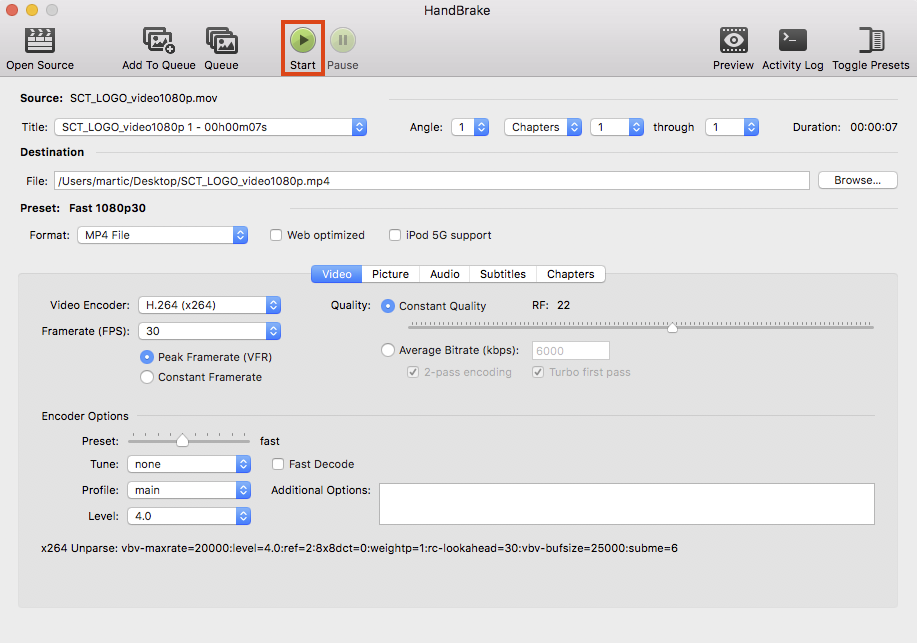The height and width of the screenshot is (643, 917).
Task: Start encoding with the green play button
Action: [x=303, y=40]
